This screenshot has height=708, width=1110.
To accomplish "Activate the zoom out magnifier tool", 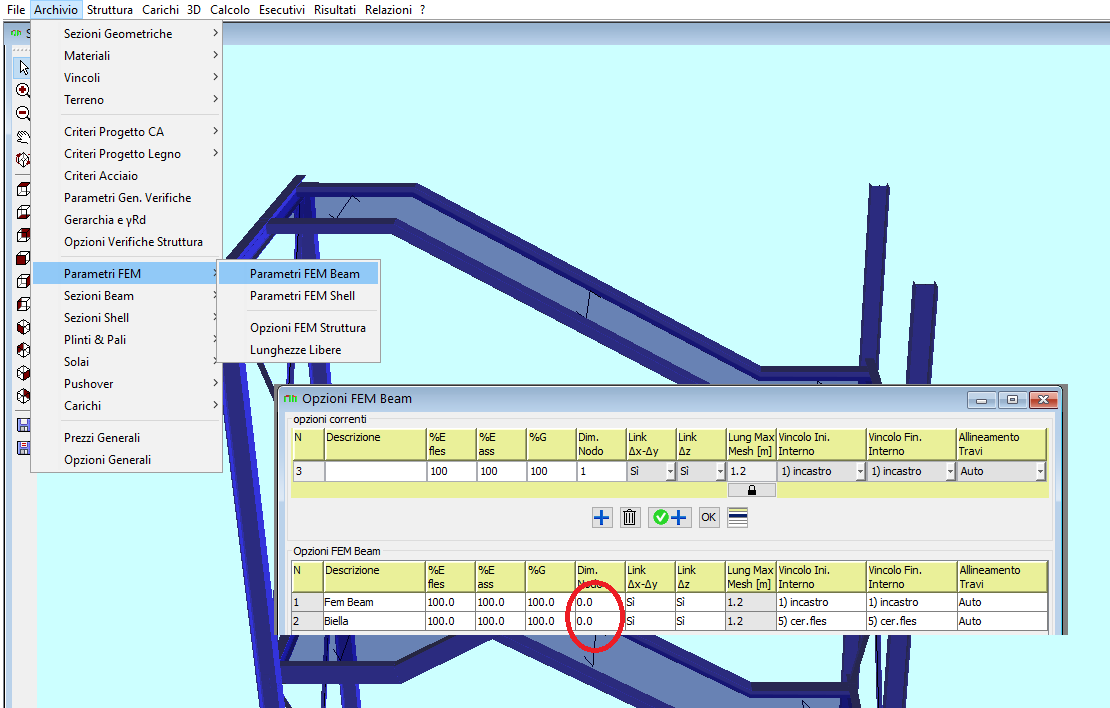I will click(23, 113).
